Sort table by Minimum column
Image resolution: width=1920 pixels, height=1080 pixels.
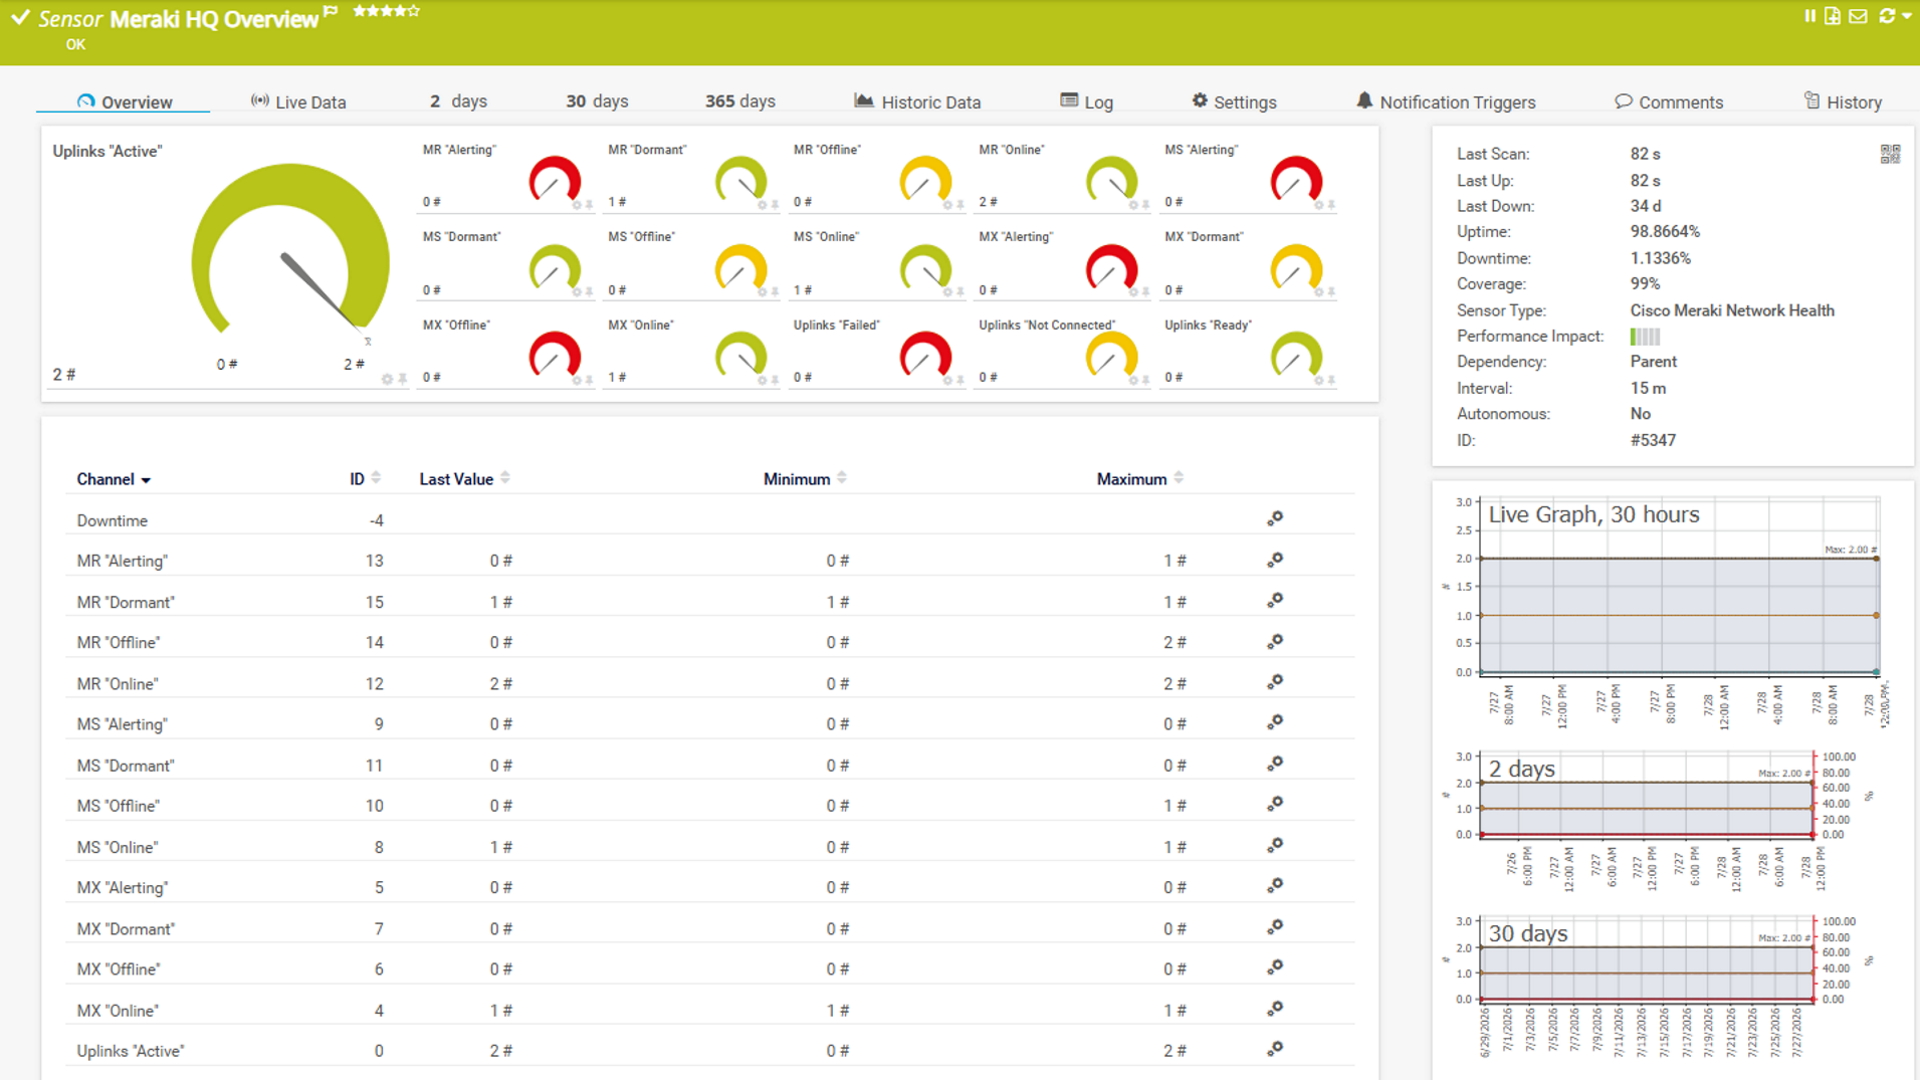[805, 479]
